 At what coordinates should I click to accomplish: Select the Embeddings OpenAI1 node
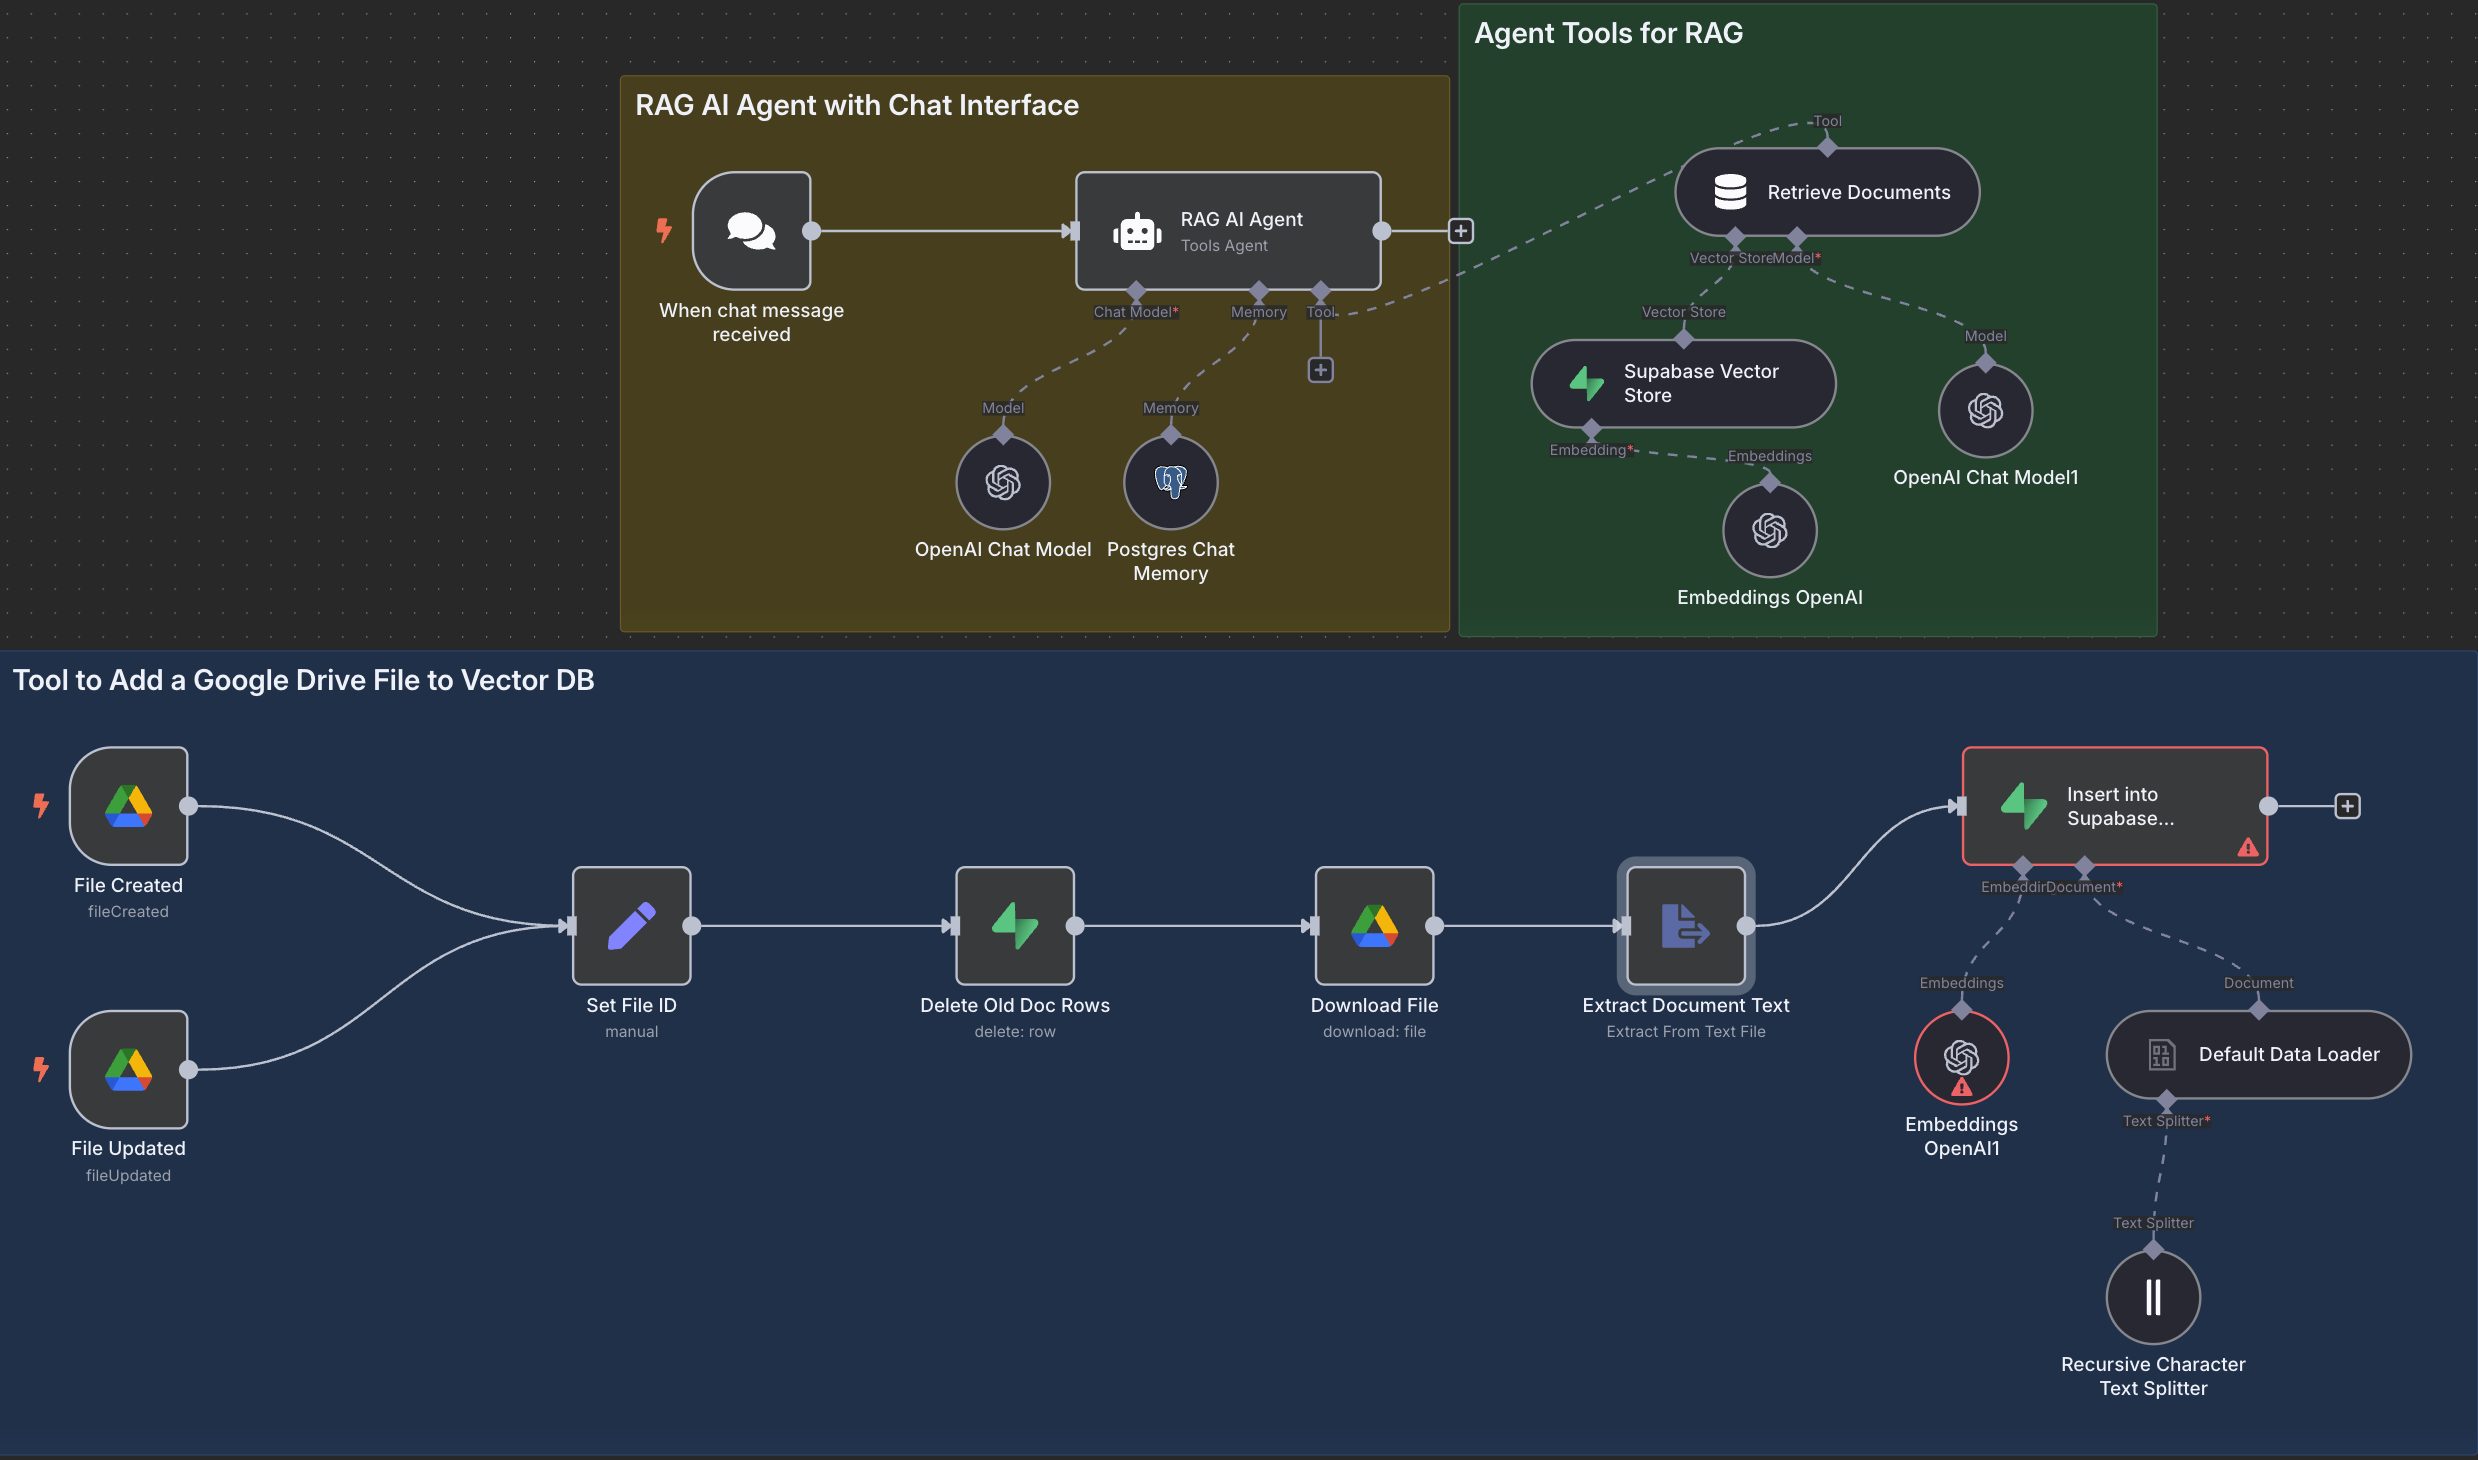tap(1960, 1057)
